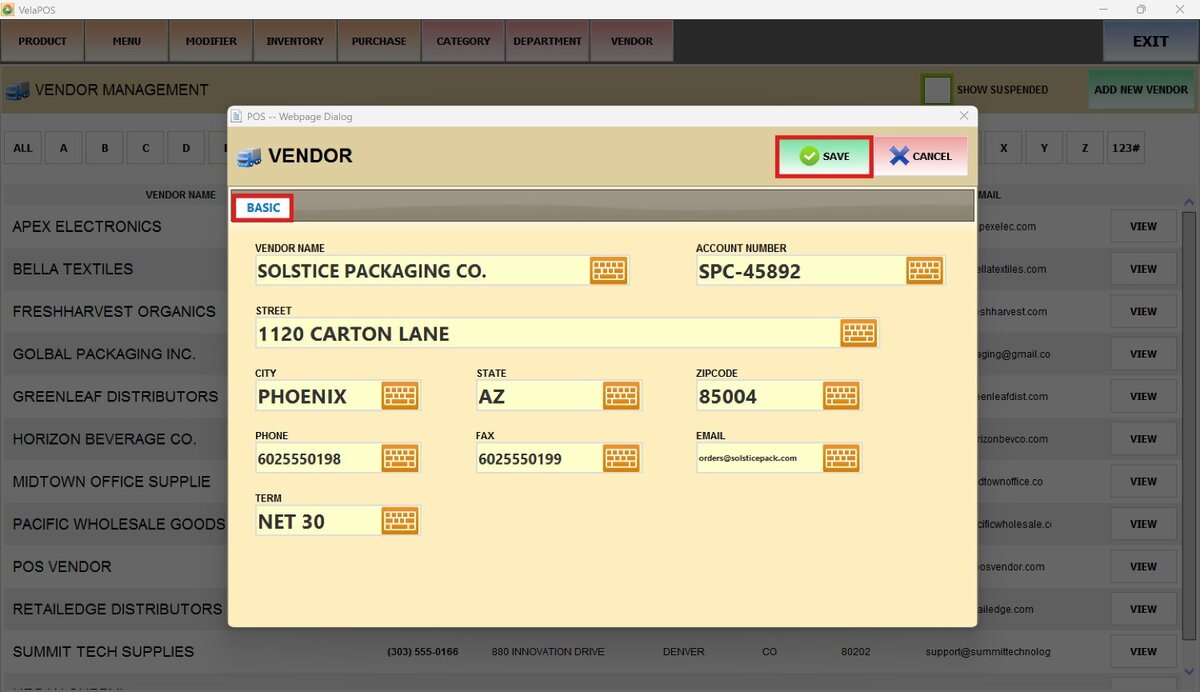
Task: Click the VelaPOS app icon in title bar
Action: (x=8, y=9)
